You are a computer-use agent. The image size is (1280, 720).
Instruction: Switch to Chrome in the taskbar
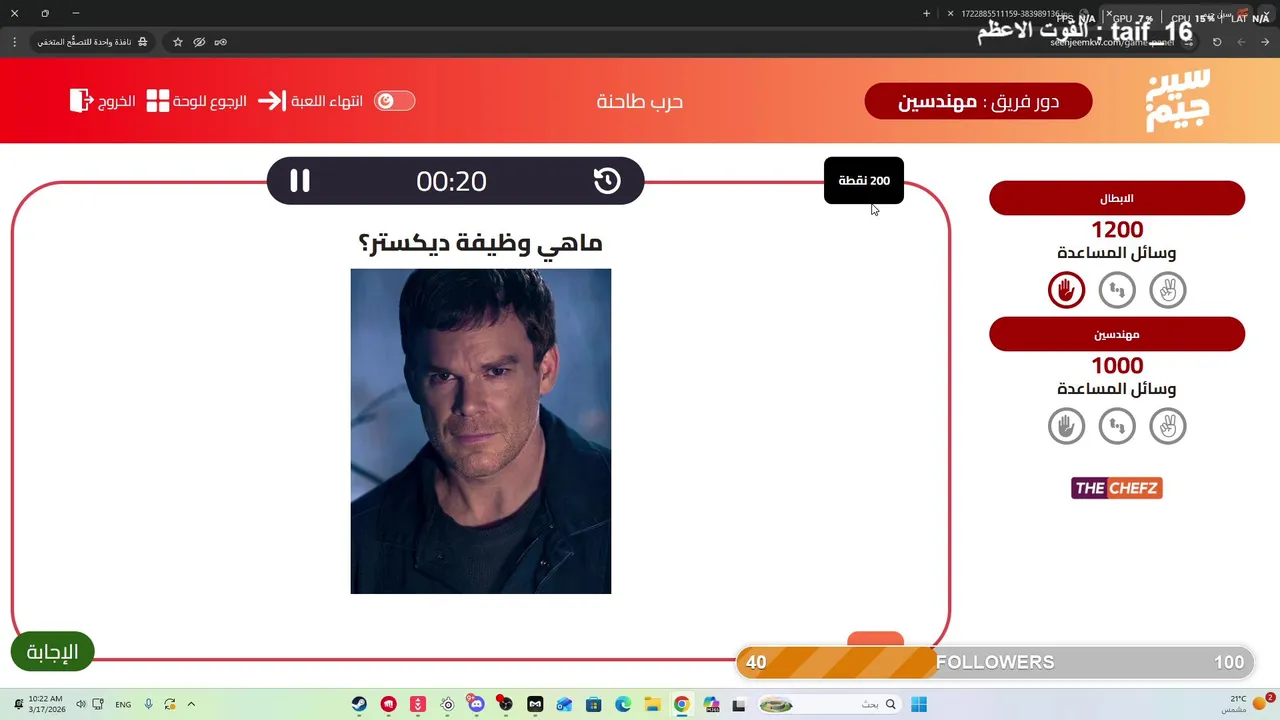point(681,704)
